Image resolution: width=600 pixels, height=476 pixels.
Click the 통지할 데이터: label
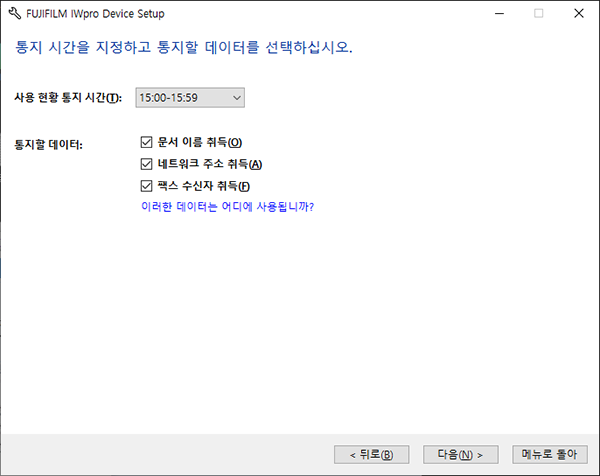coord(49,145)
